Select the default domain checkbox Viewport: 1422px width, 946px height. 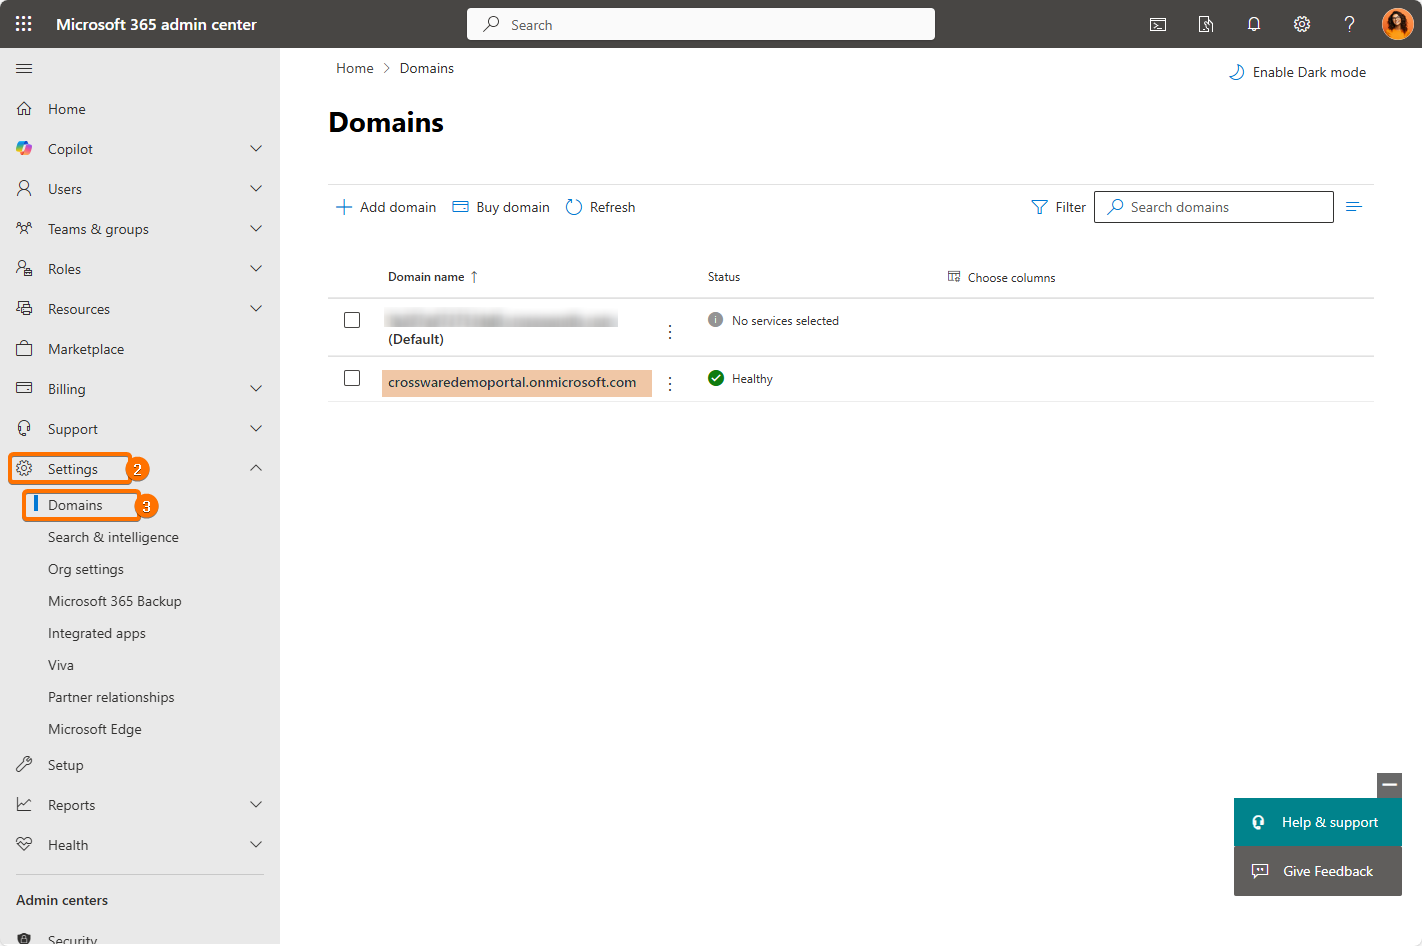(352, 320)
